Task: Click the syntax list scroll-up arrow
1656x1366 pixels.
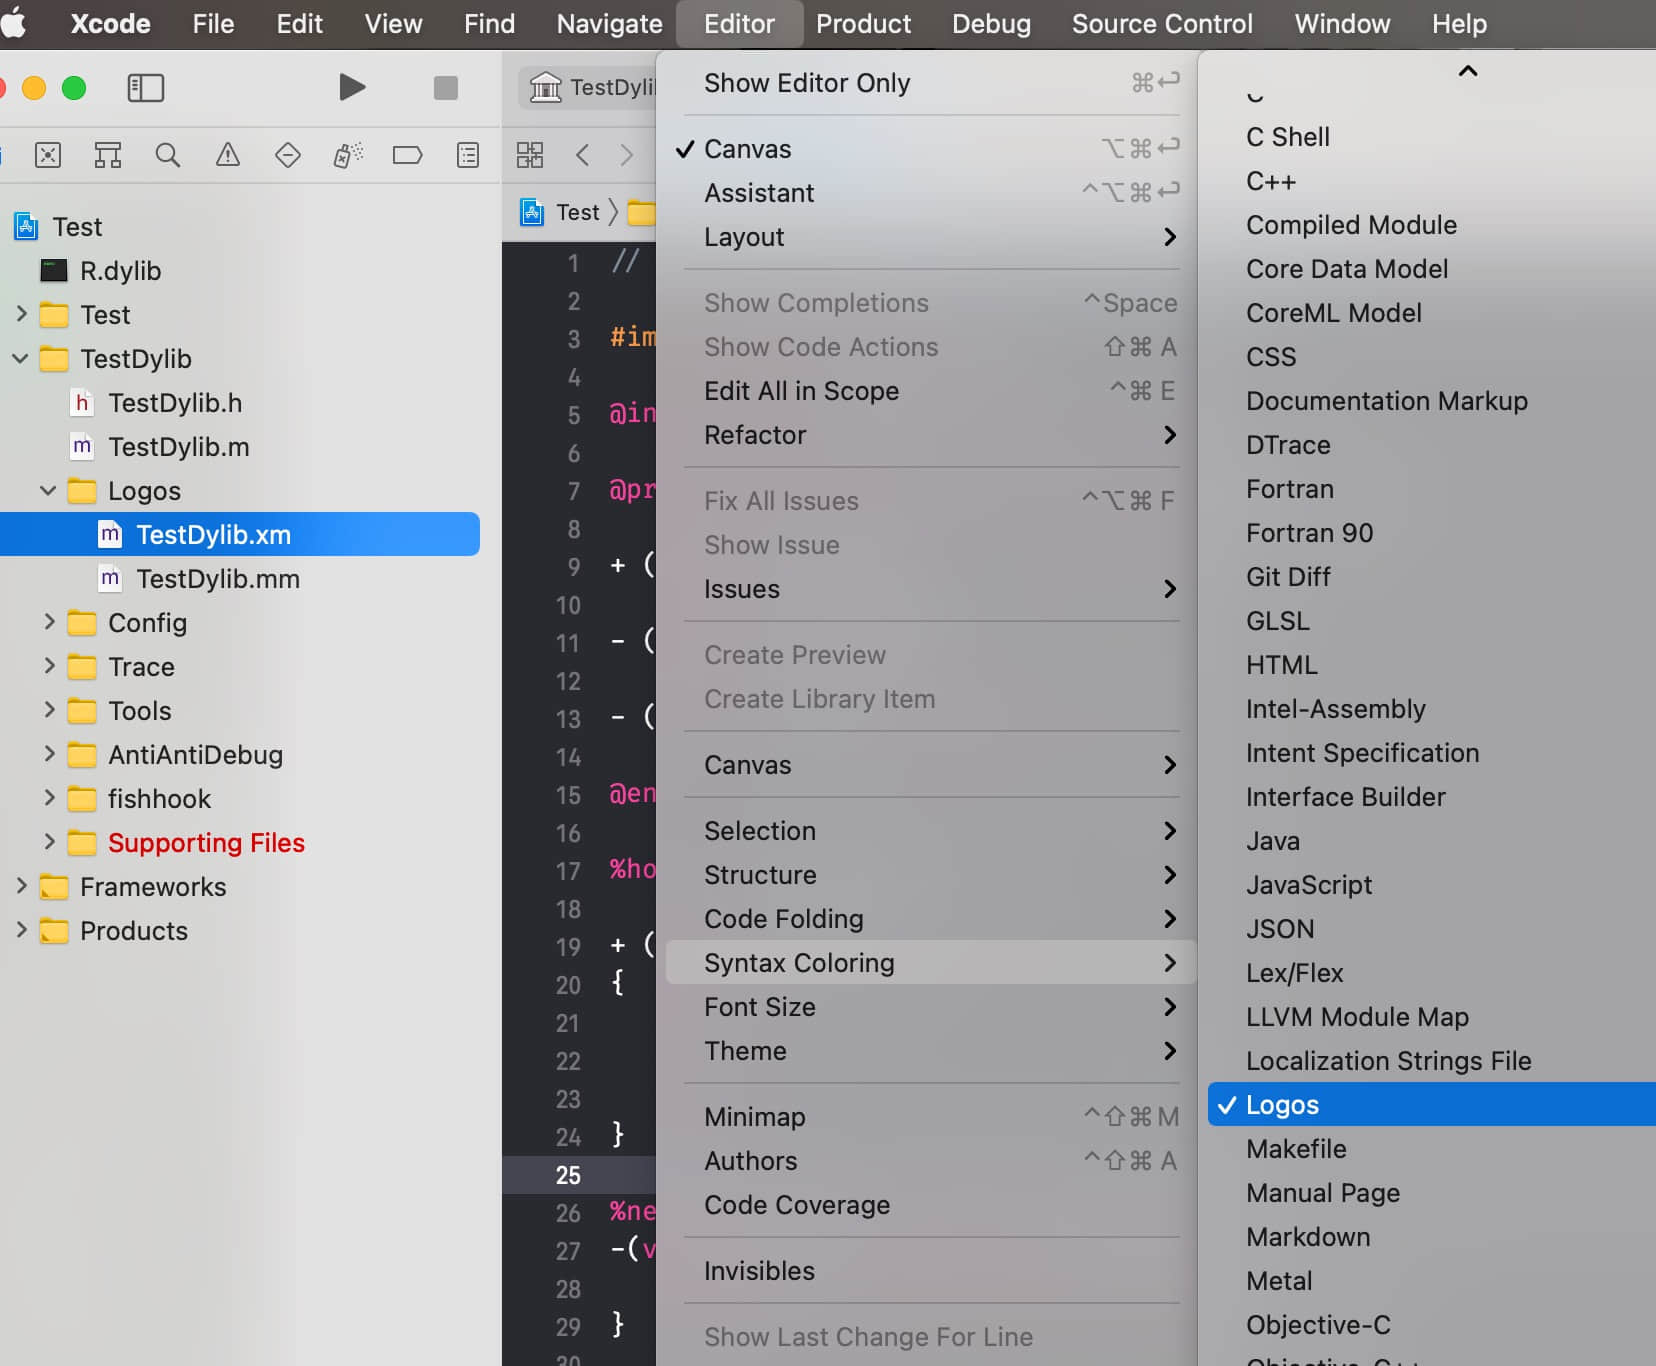Action: pyautogui.click(x=1467, y=71)
